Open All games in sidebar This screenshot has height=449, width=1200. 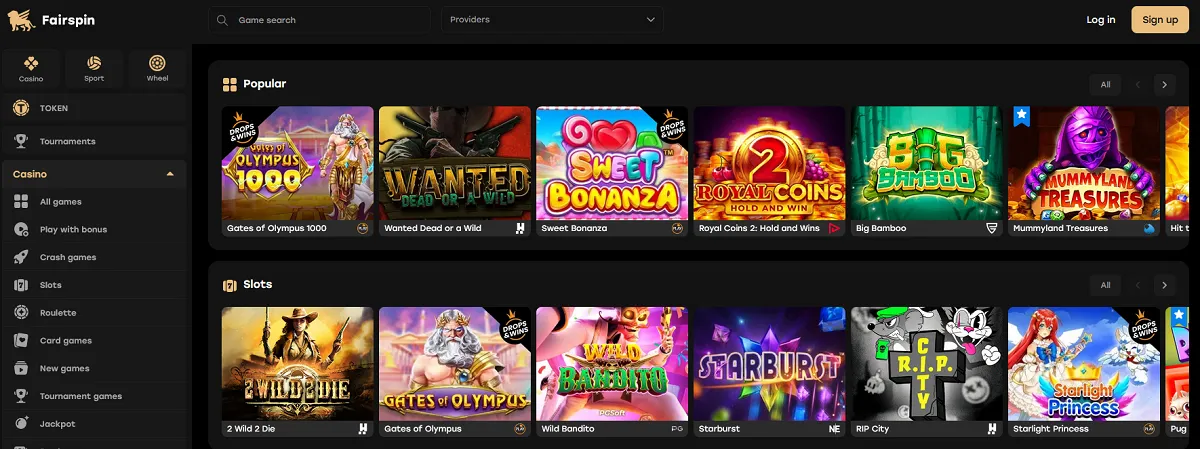pos(94,202)
